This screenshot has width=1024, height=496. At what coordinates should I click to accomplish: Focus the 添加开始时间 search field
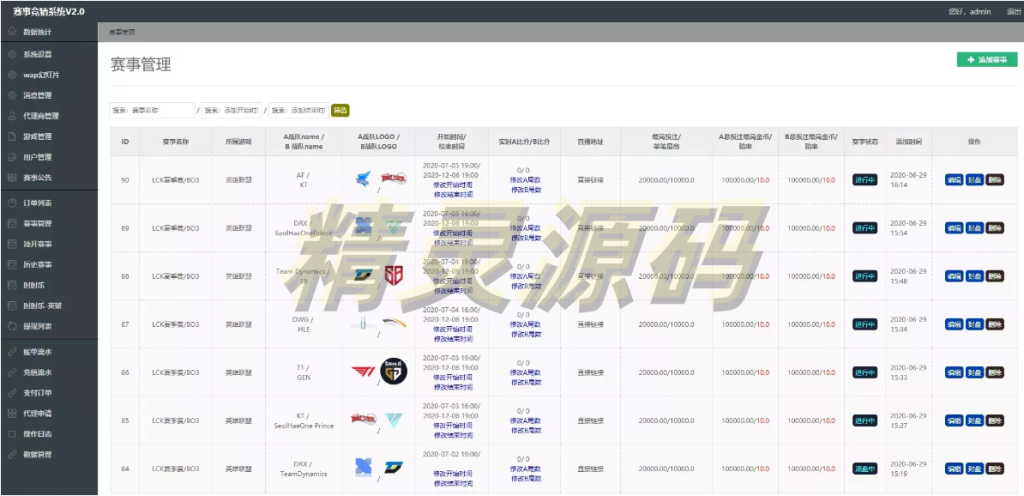[x=231, y=110]
